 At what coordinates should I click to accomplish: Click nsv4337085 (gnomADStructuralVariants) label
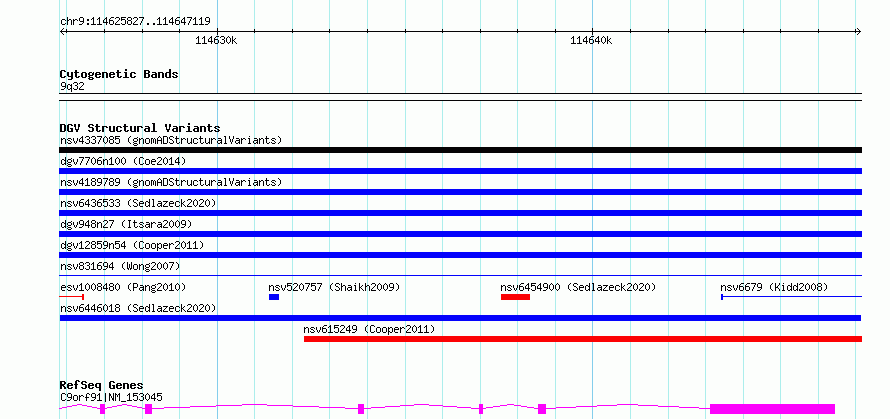click(171, 140)
